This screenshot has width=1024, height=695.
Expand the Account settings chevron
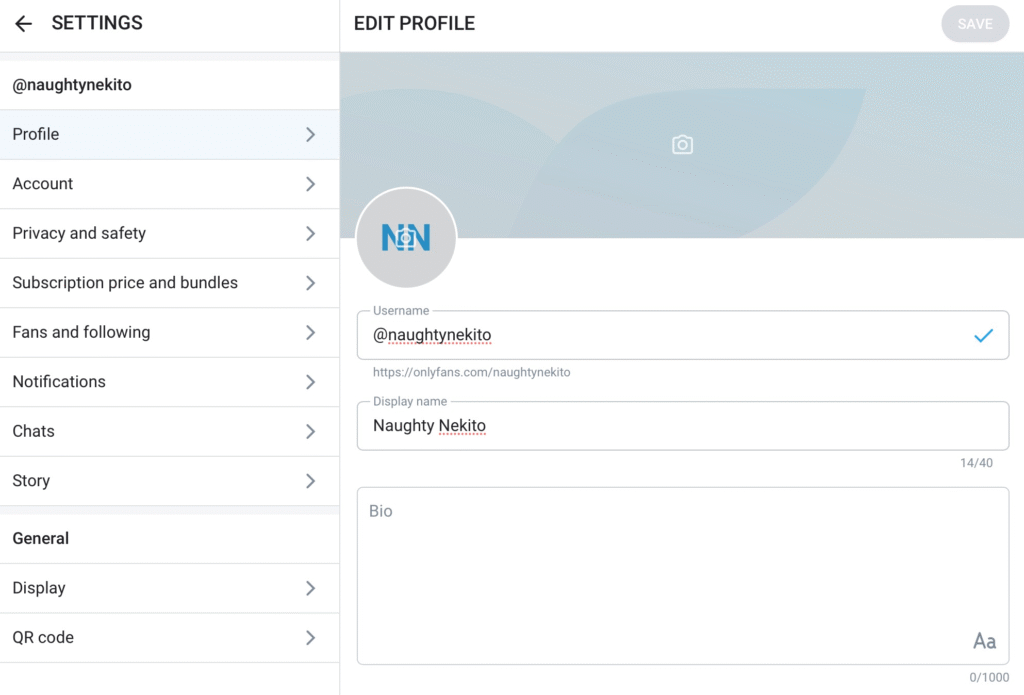coord(310,184)
